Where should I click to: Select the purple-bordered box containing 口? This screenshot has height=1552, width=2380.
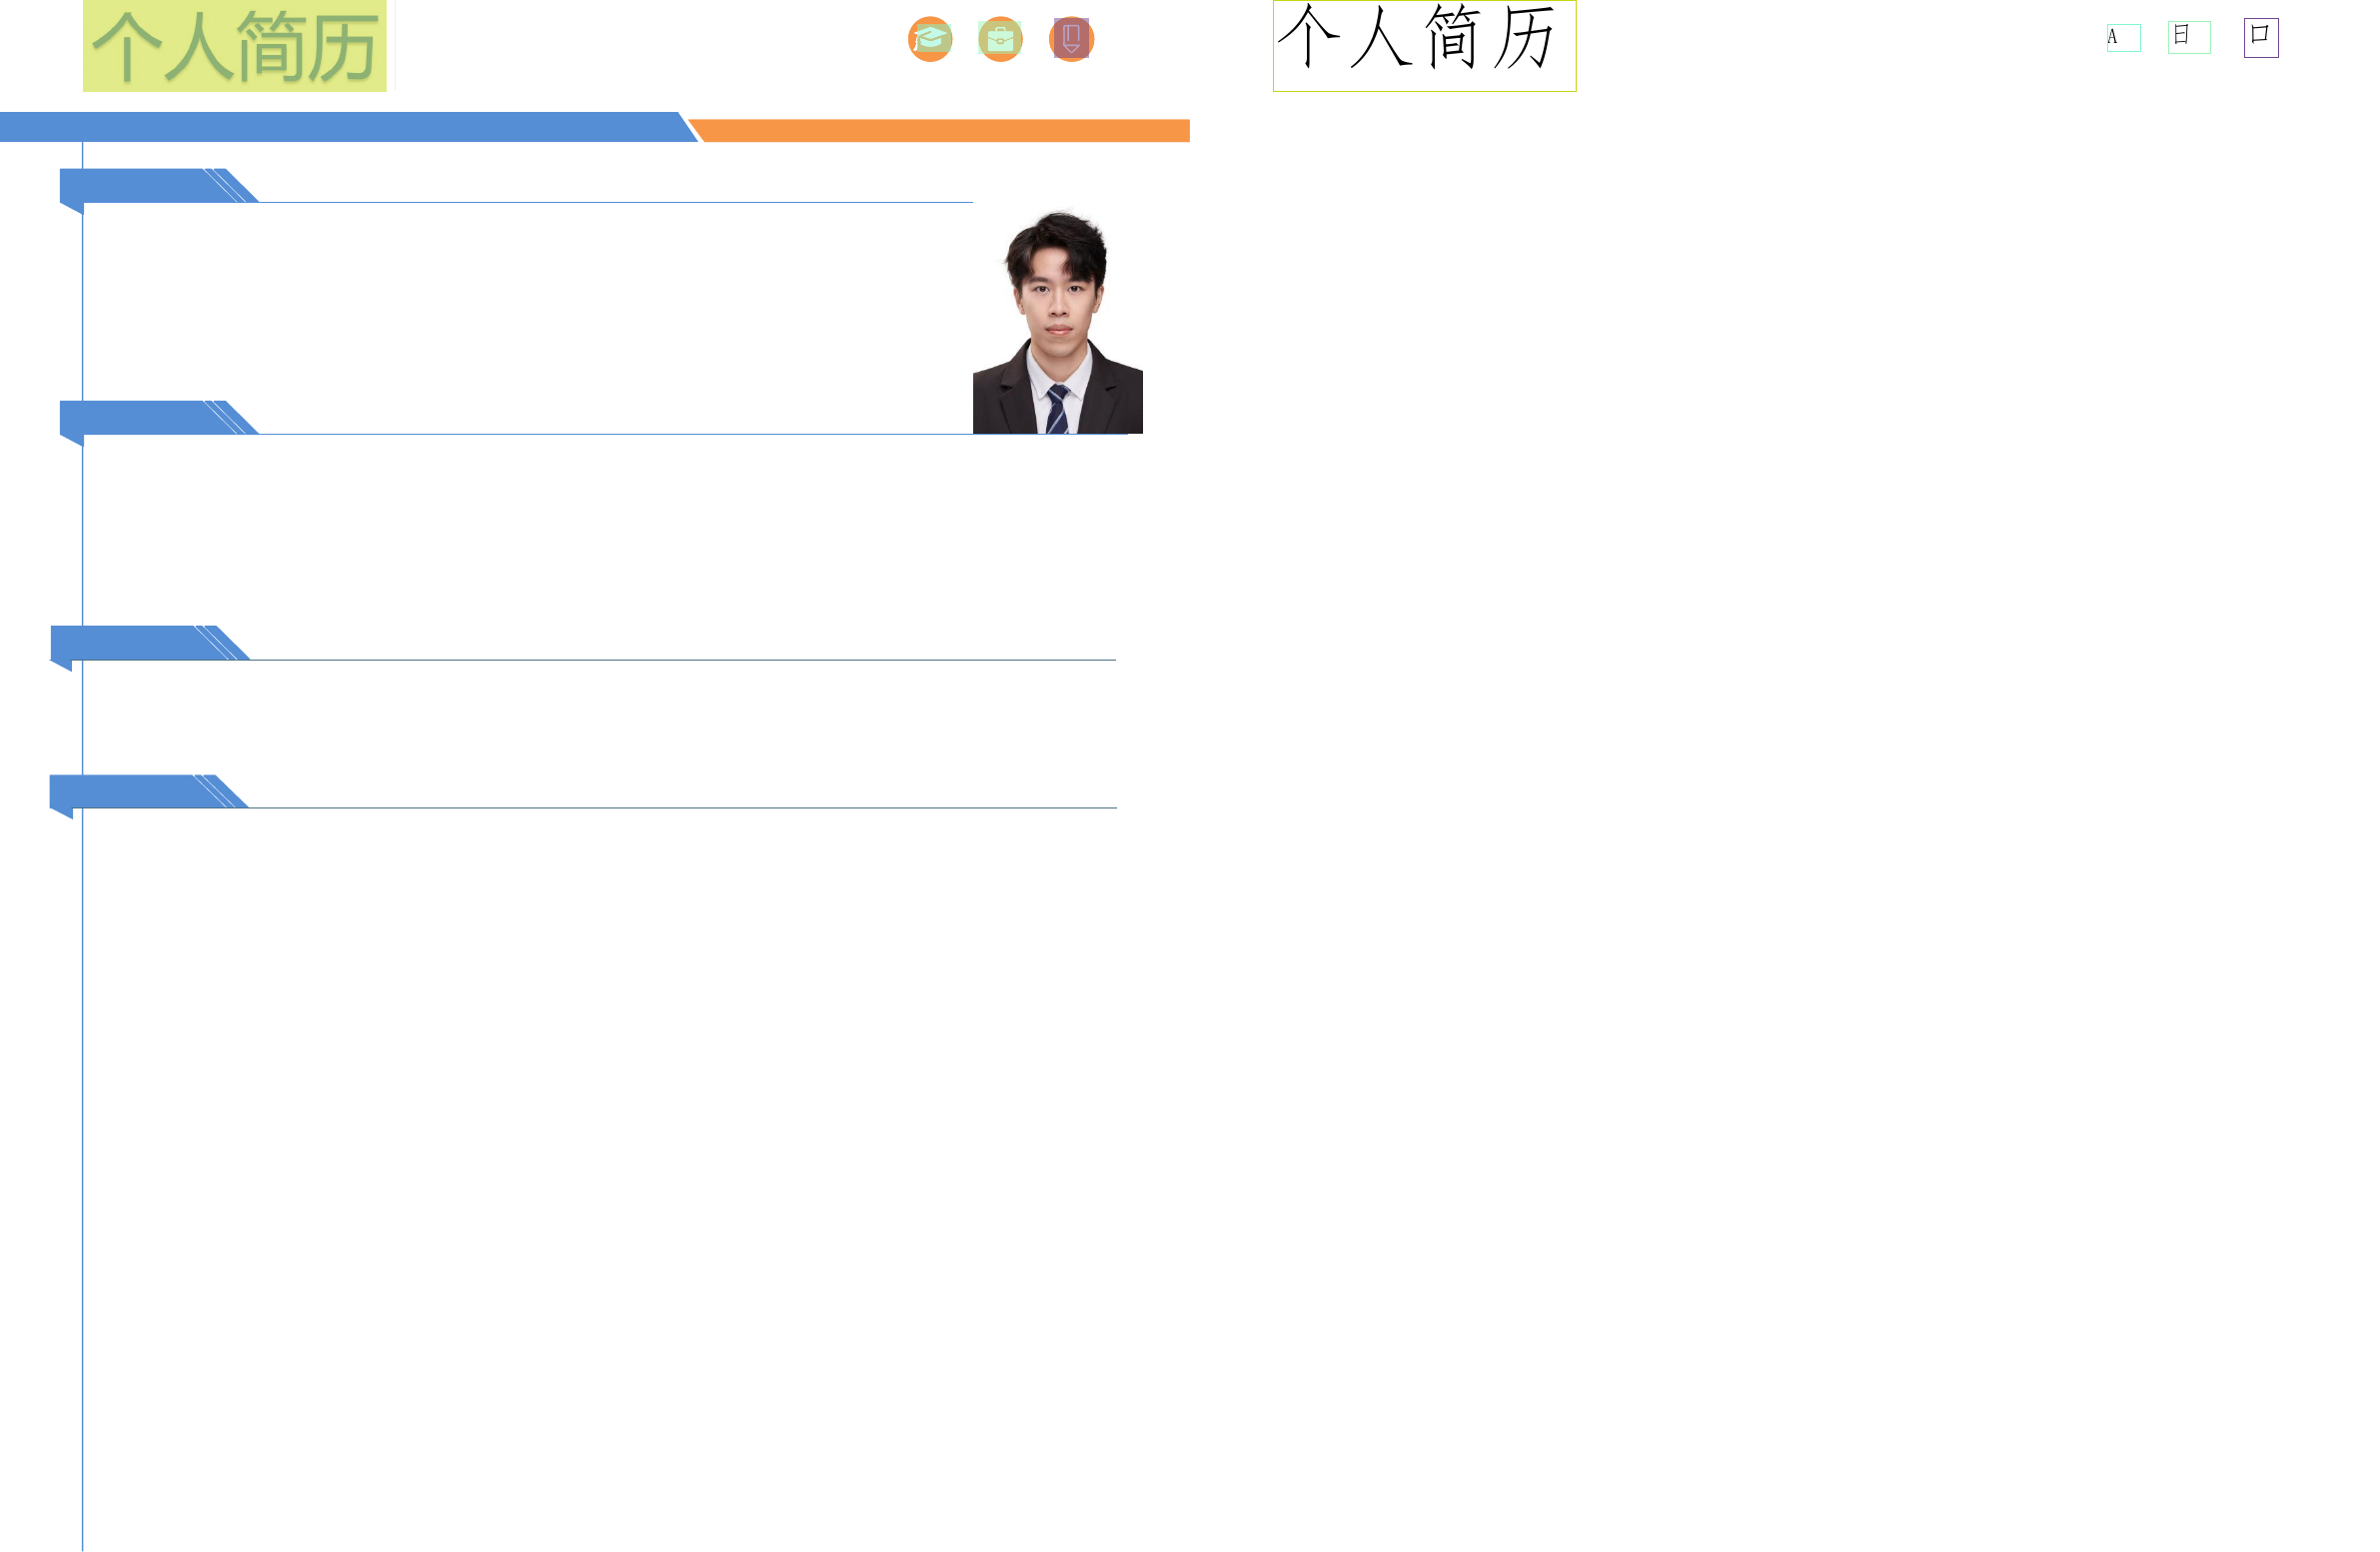pos(2261,38)
